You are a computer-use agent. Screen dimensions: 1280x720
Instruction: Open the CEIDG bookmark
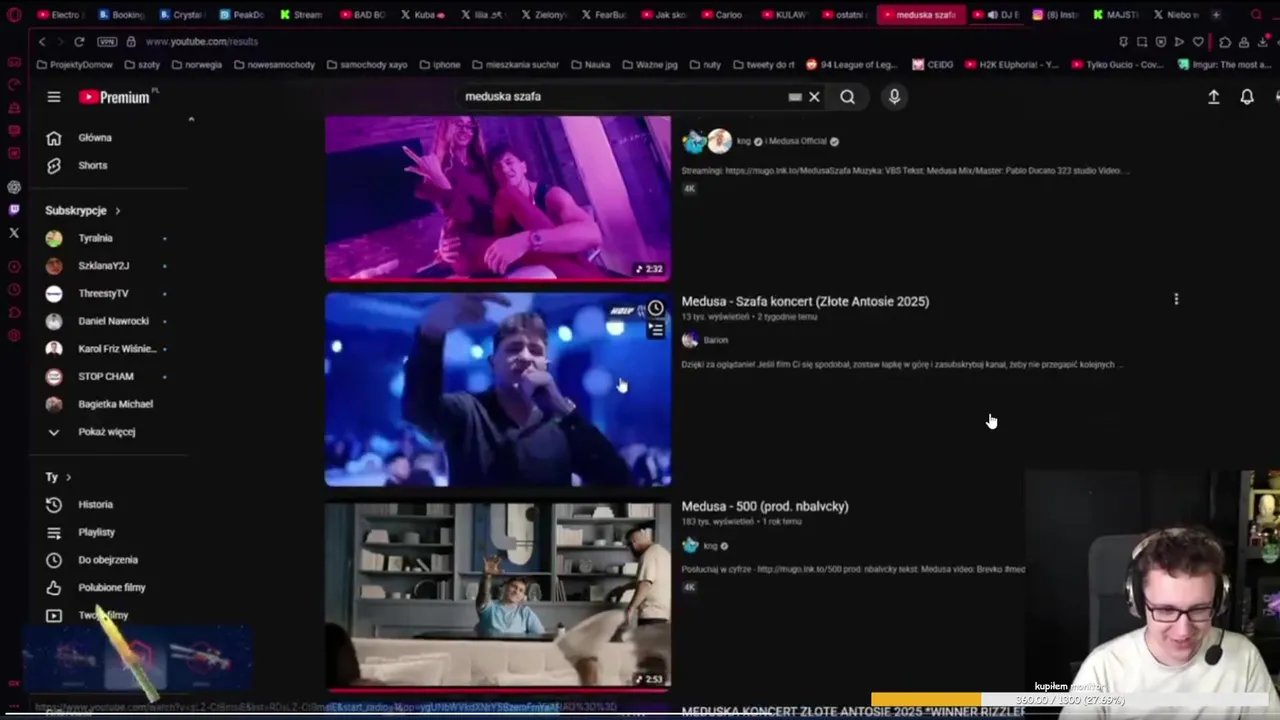[933, 65]
